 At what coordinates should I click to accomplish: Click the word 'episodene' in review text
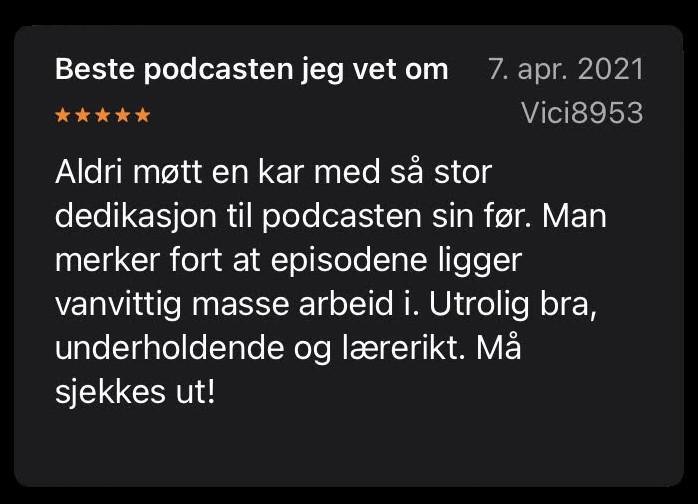pos(349,262)
